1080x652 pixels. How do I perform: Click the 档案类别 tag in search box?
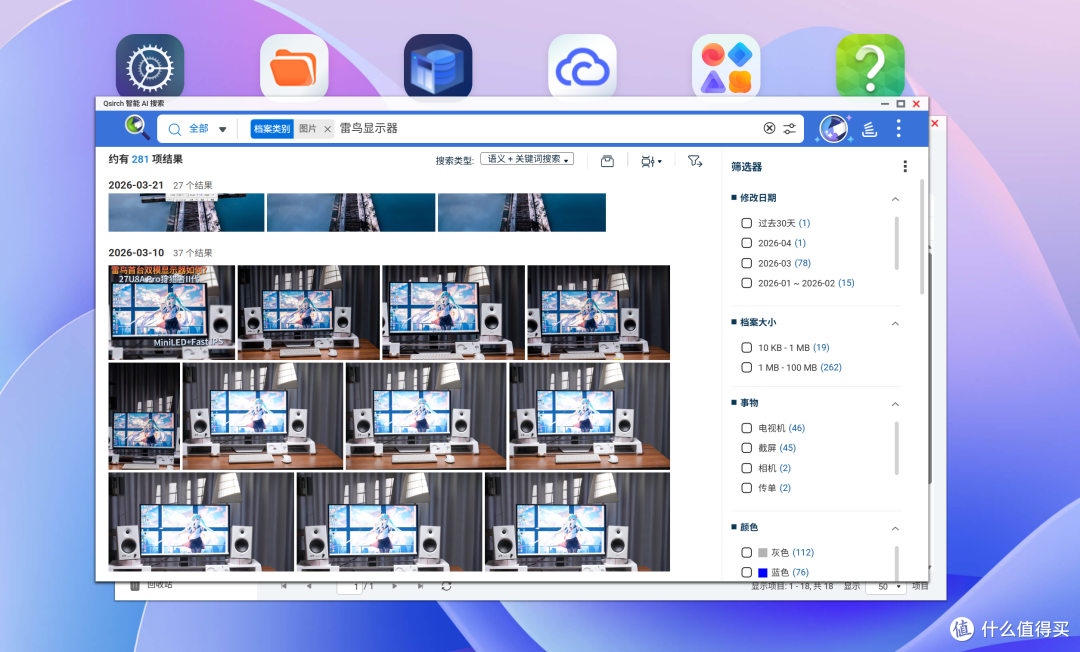271,129
